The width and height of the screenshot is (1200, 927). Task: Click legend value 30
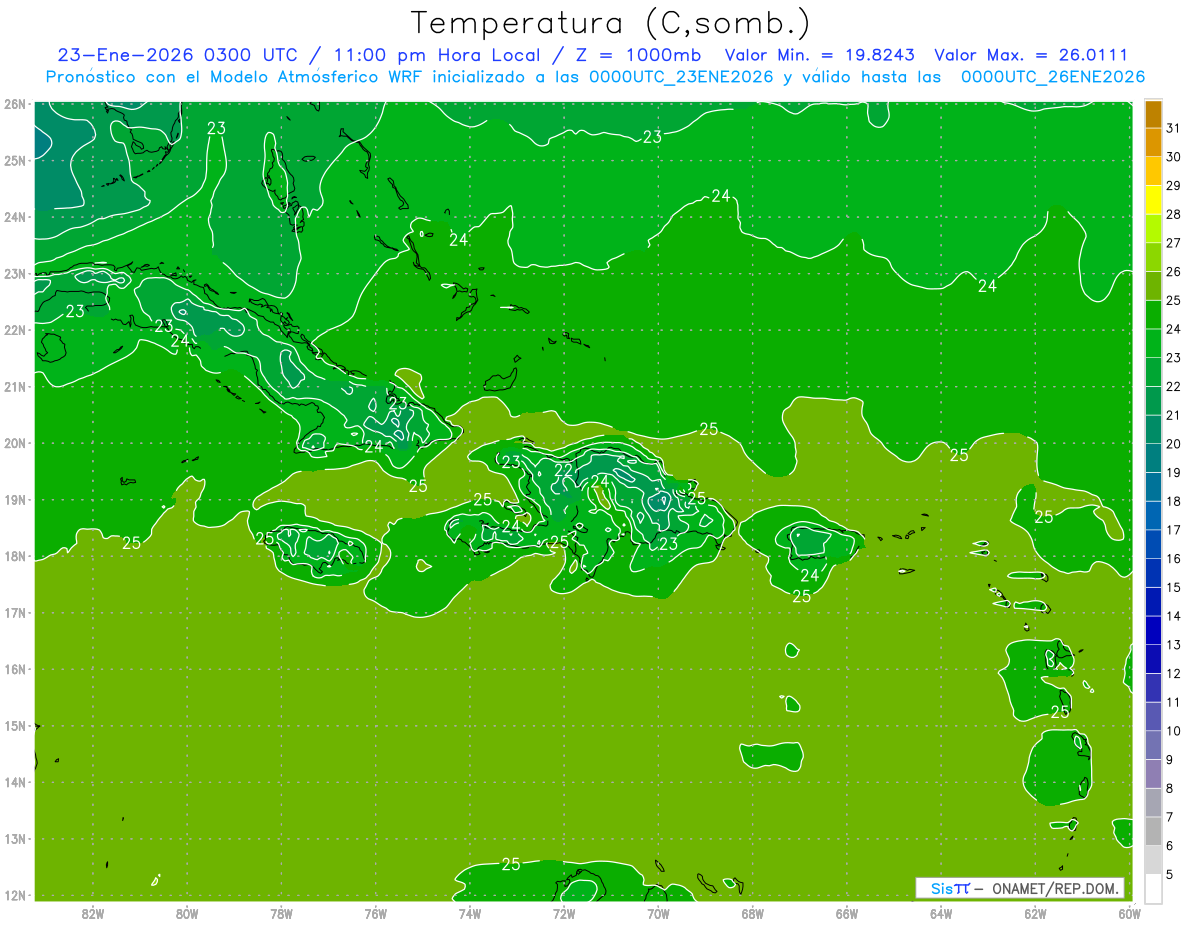[1173, 157]
